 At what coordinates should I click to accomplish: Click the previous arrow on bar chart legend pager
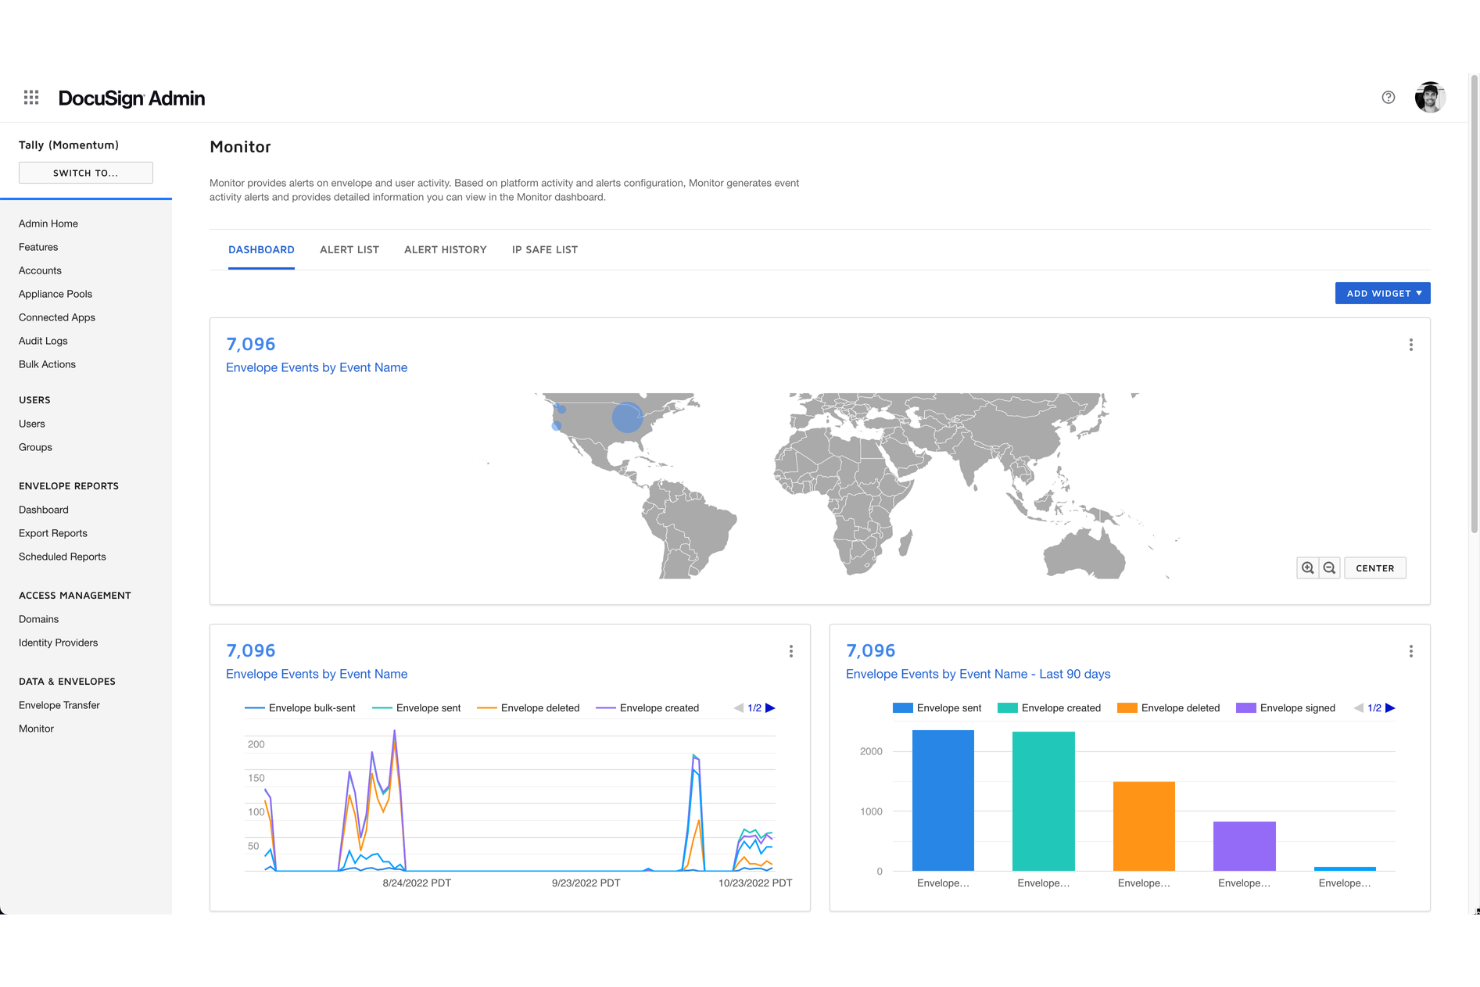(1360, 707)
